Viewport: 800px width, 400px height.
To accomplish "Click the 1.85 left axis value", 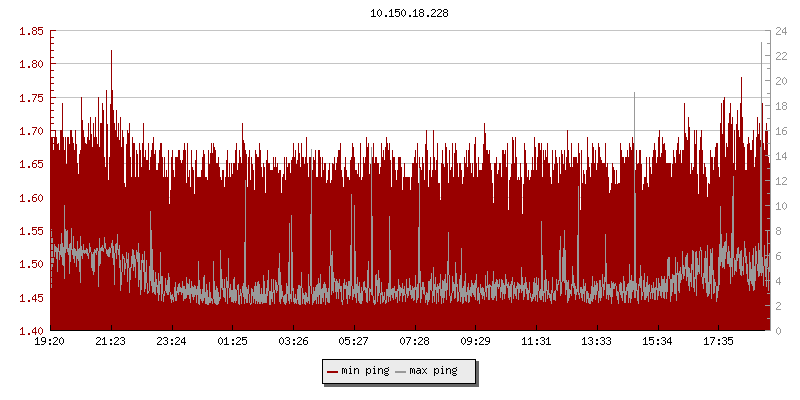I will [x=31, y=31].
